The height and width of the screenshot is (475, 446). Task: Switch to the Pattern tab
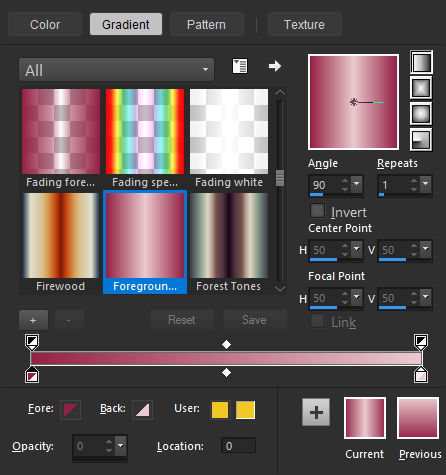tap(207, 24)
